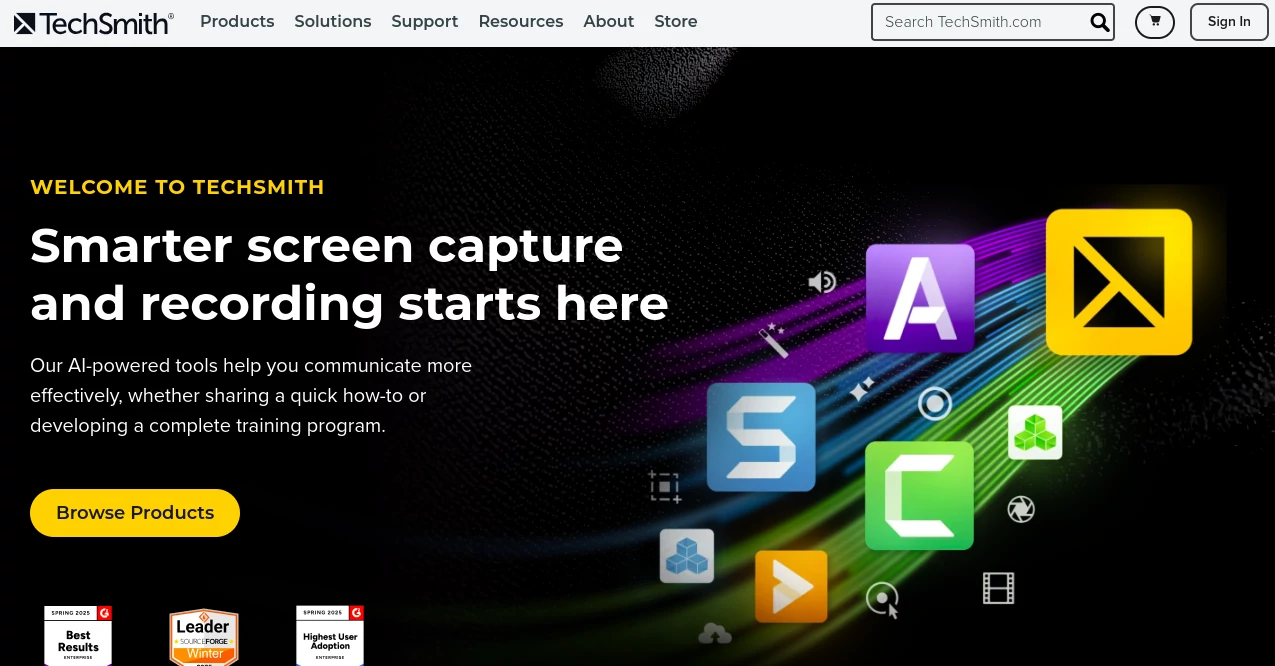
Task: Select Support from the navigation bar
Action: 424,21
